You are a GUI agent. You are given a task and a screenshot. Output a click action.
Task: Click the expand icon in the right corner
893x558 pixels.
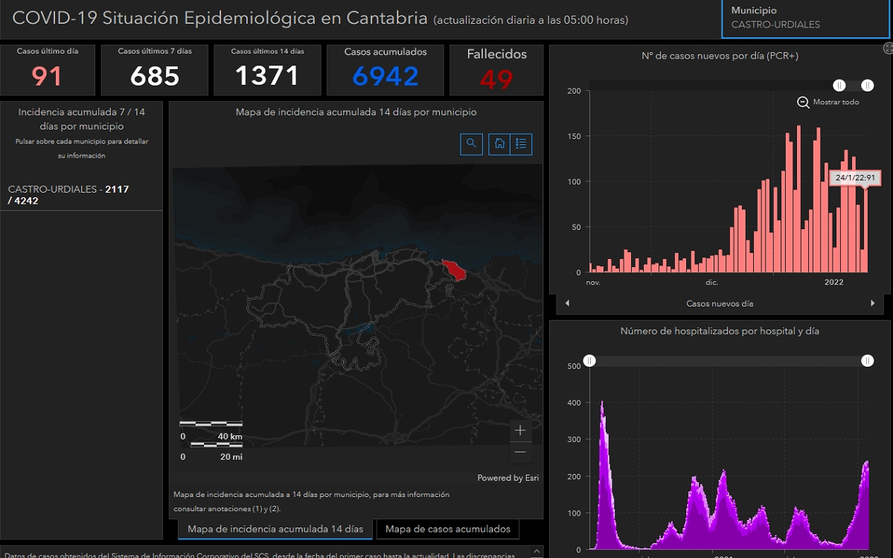(888, 48)
